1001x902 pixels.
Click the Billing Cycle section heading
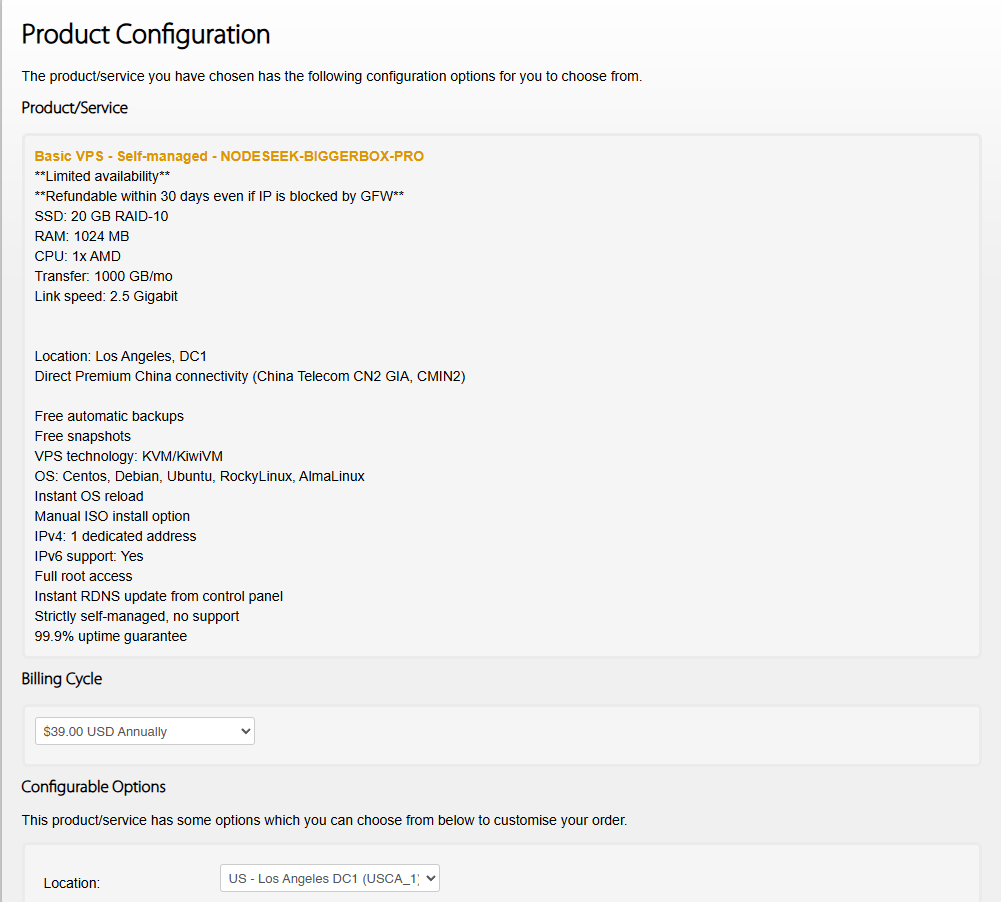62,678
